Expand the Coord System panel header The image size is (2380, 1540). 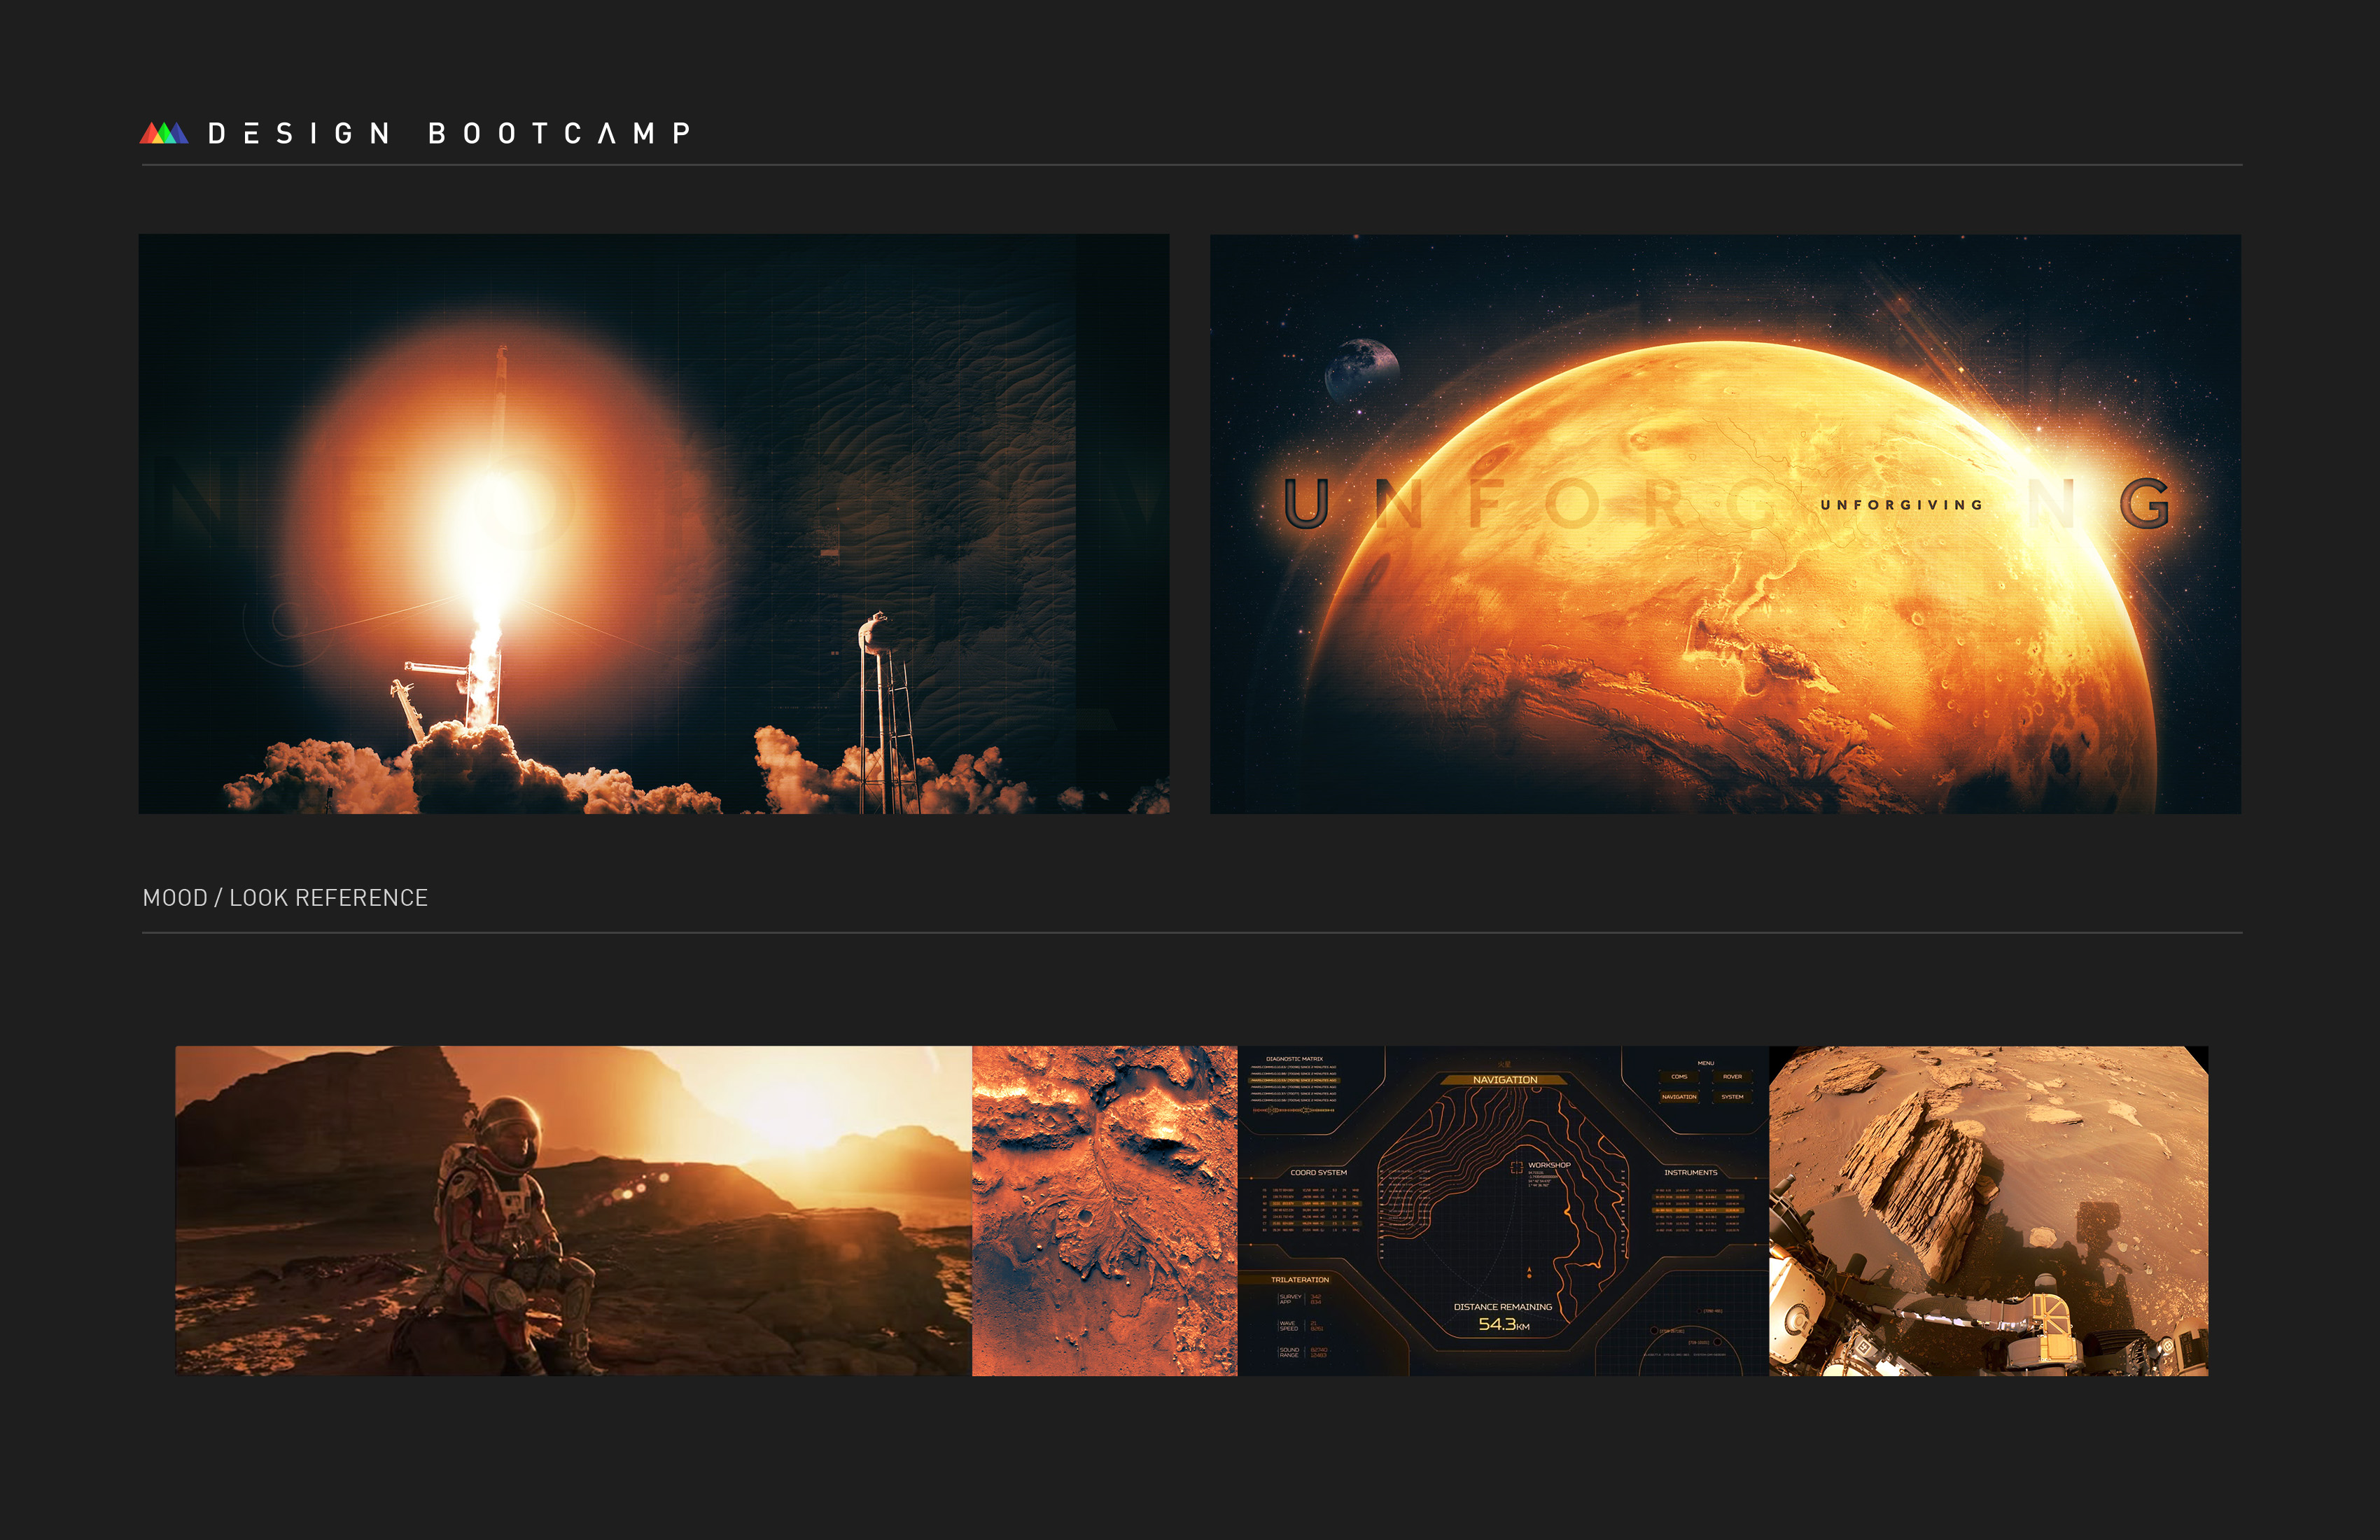pyautogui.click(x=1319, y=1173)
